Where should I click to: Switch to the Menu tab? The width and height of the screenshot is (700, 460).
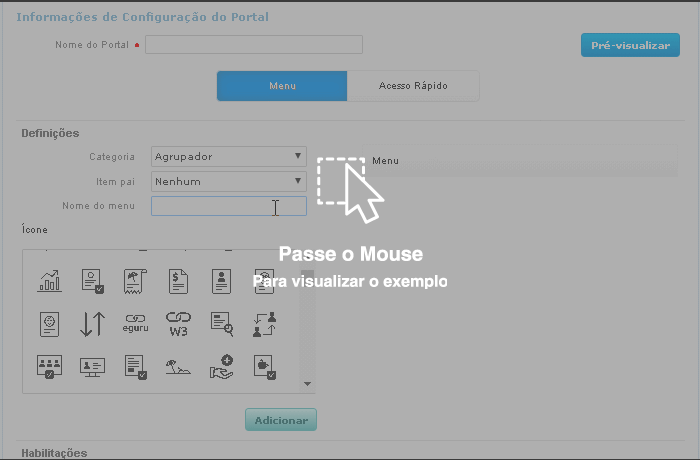pos(282,86)
